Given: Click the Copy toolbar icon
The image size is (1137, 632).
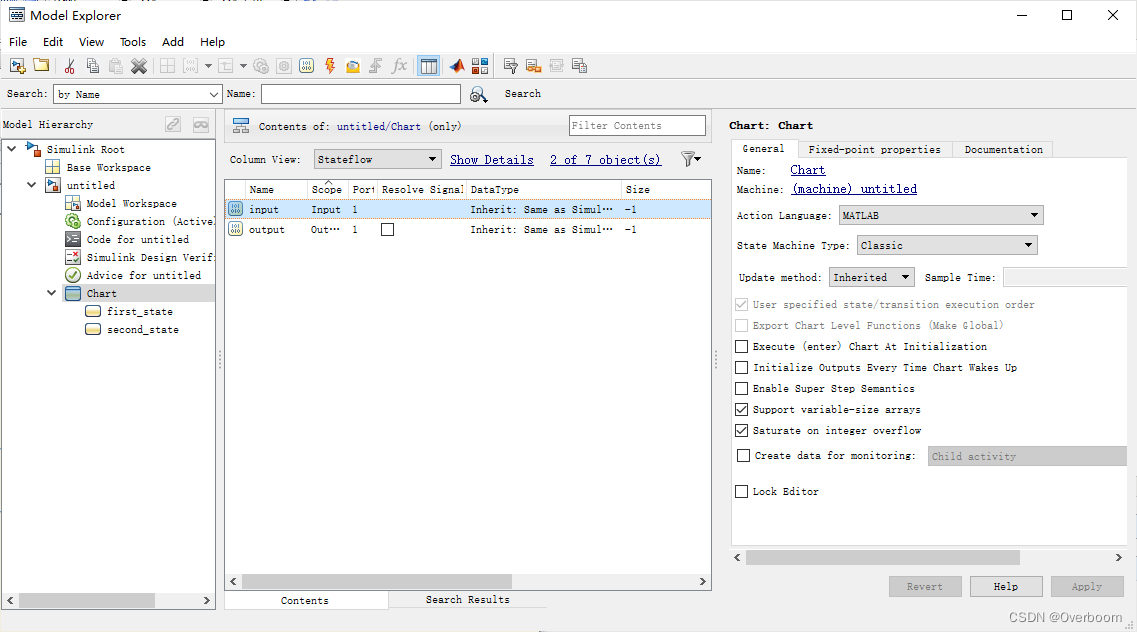Looking at the screenshot, I should [x=93, y=66].
